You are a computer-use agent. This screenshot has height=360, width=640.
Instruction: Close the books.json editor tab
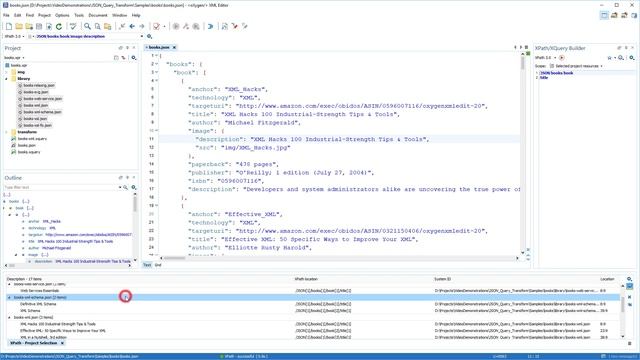(174, 47)
